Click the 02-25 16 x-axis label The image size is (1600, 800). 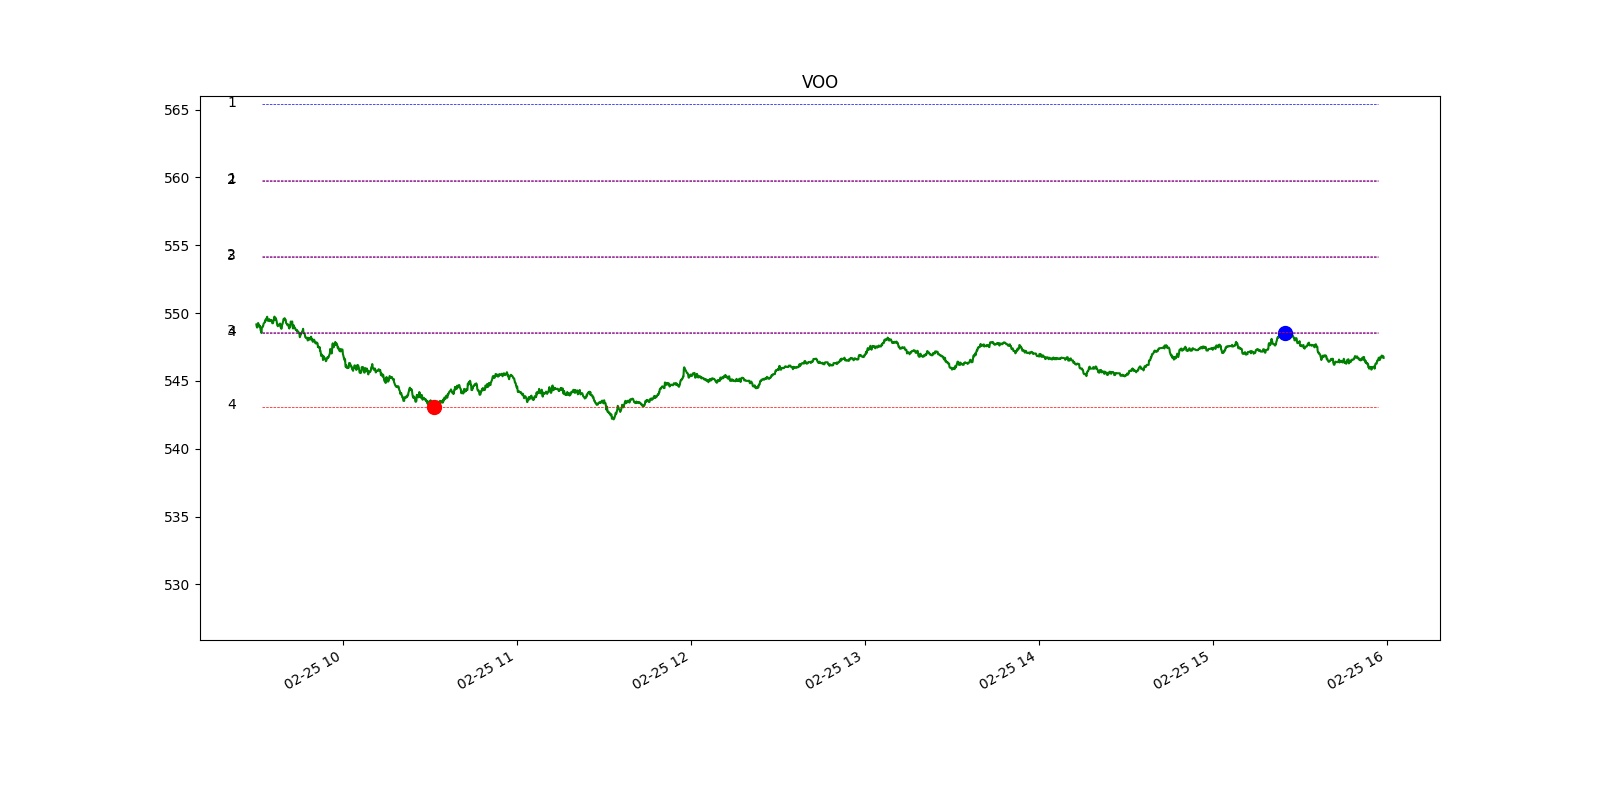click(1357, 670)
